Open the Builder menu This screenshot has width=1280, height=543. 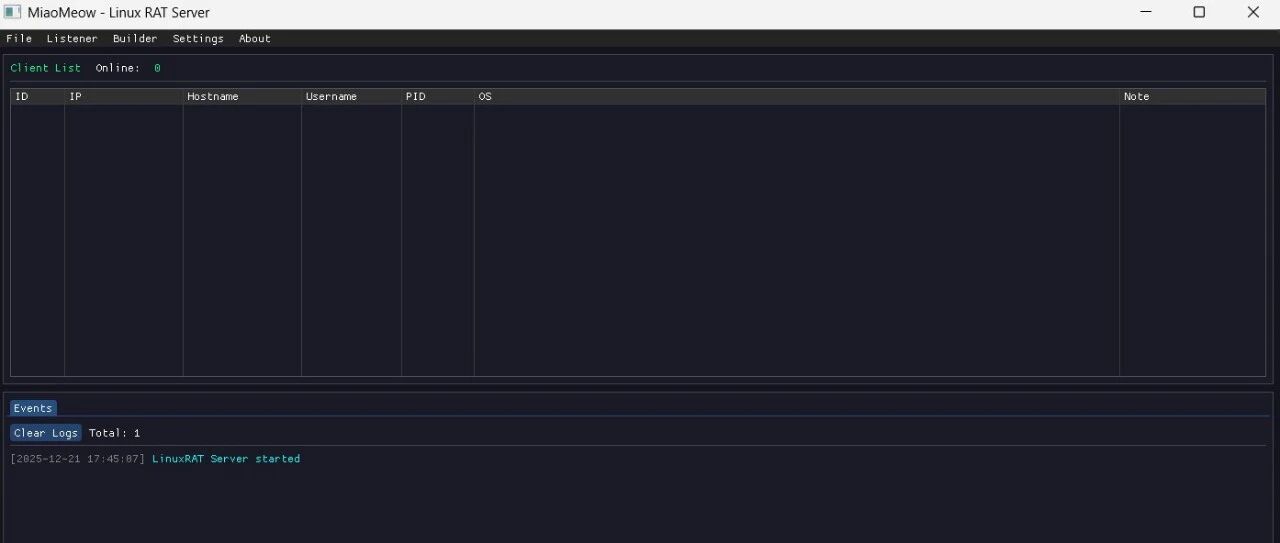[135, 39]
